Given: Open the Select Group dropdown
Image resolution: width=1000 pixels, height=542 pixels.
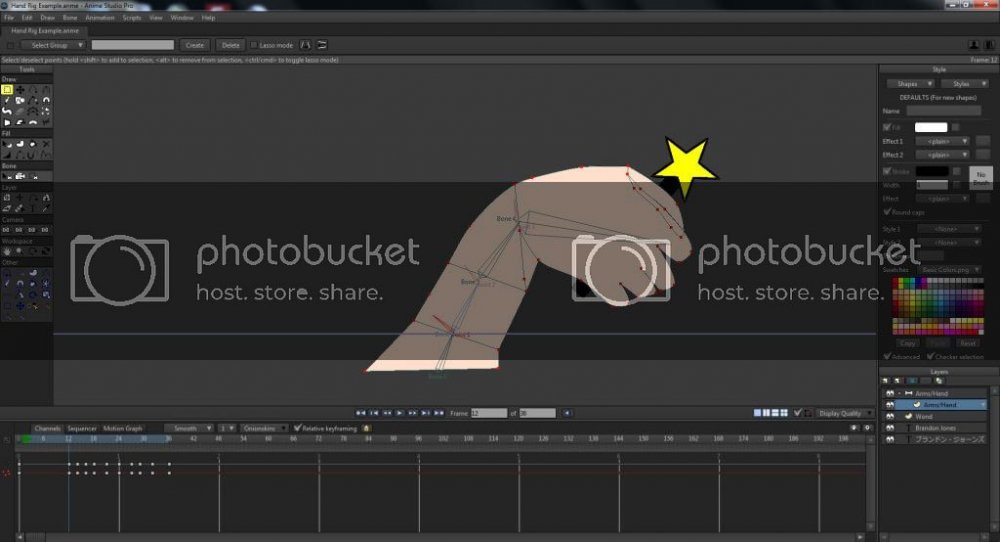Looking at the screenshot, I should pos(56,45).
